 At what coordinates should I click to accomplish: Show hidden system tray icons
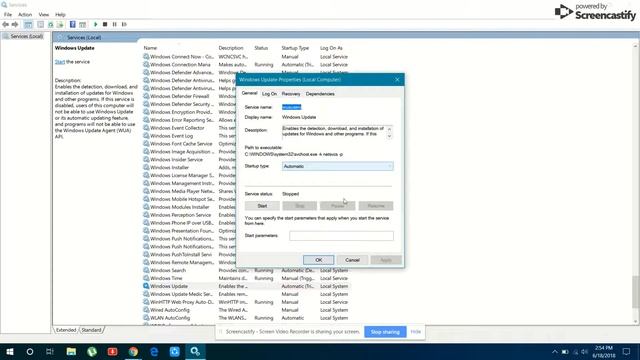pos(554,351)
